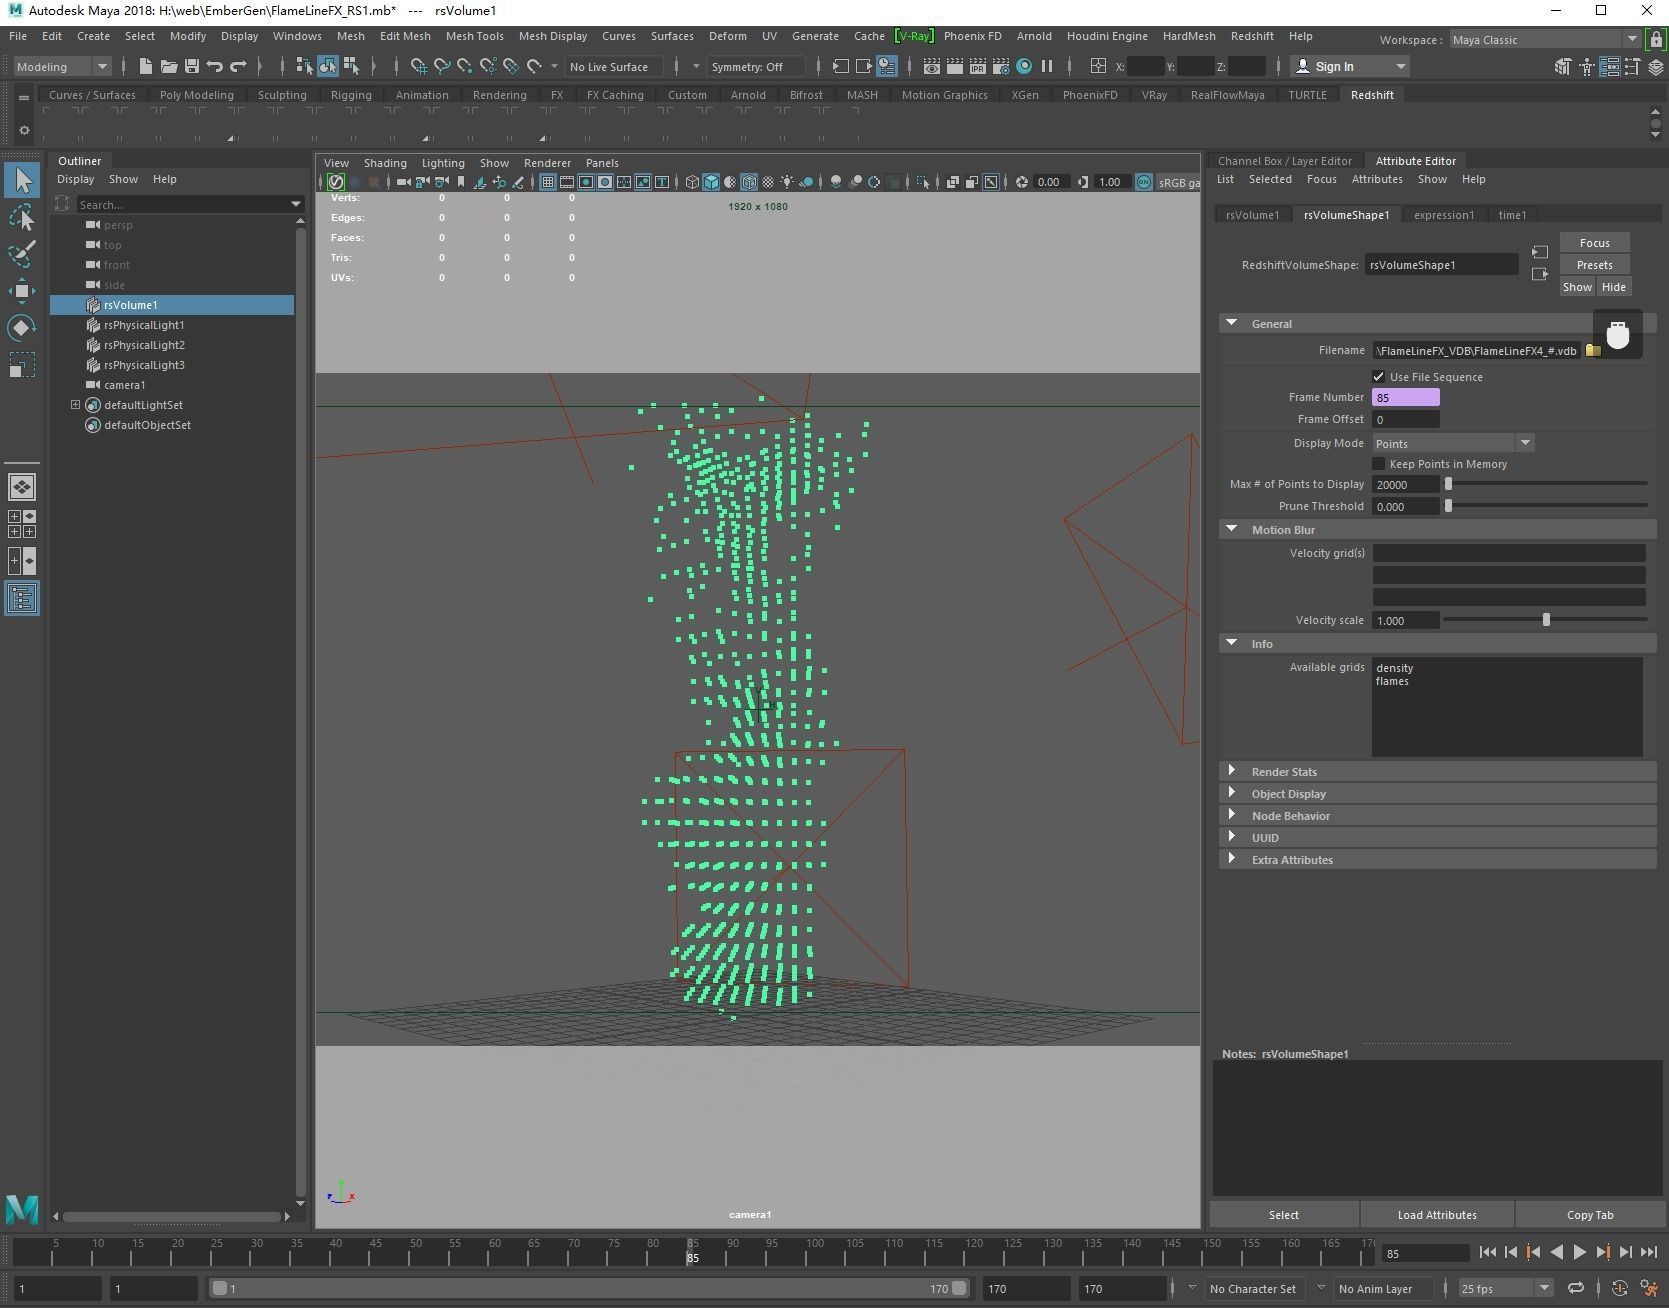The height and width of the screenshot is (1308, 1669).
Task: Enable snap to curves
Action: click(441, 67)
